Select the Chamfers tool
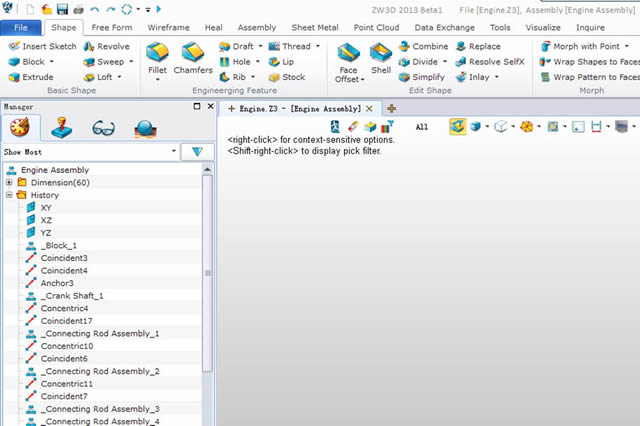Image resolution: width=640 pixels, height=426 pixels. click(193, 54)
